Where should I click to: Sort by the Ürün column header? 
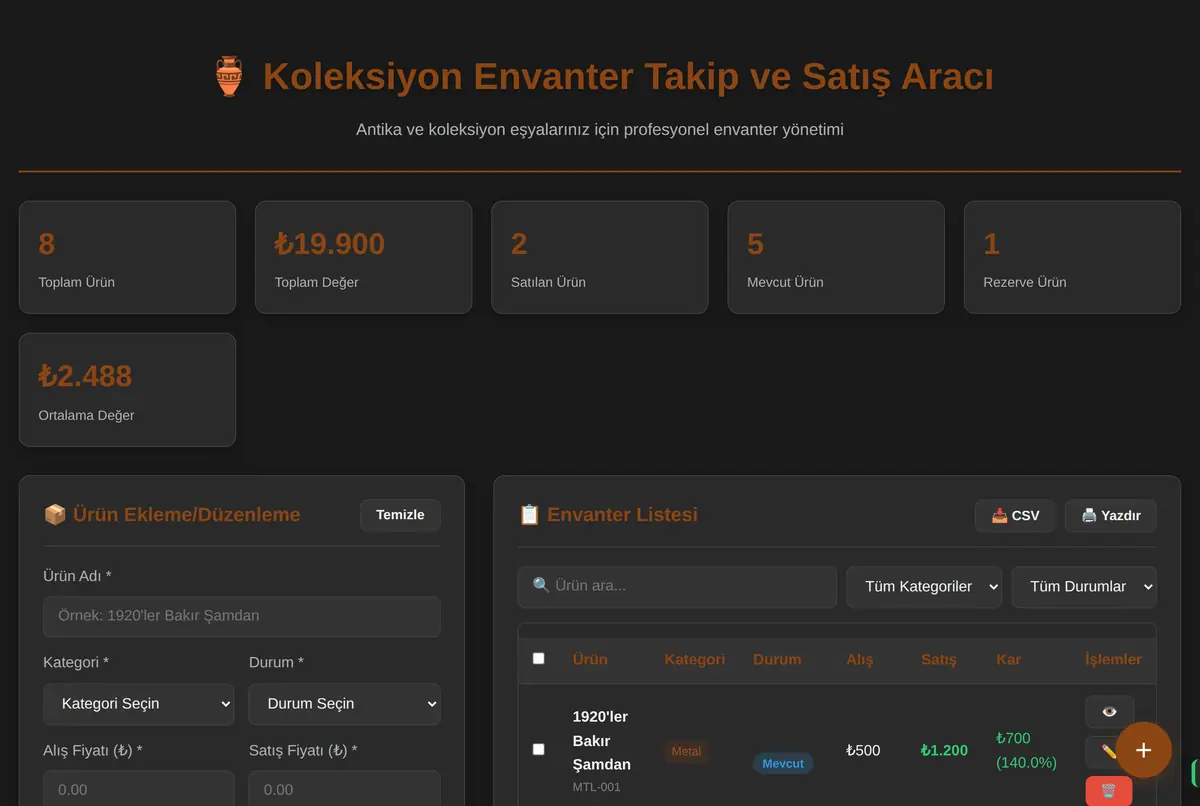tap(590, 660)
